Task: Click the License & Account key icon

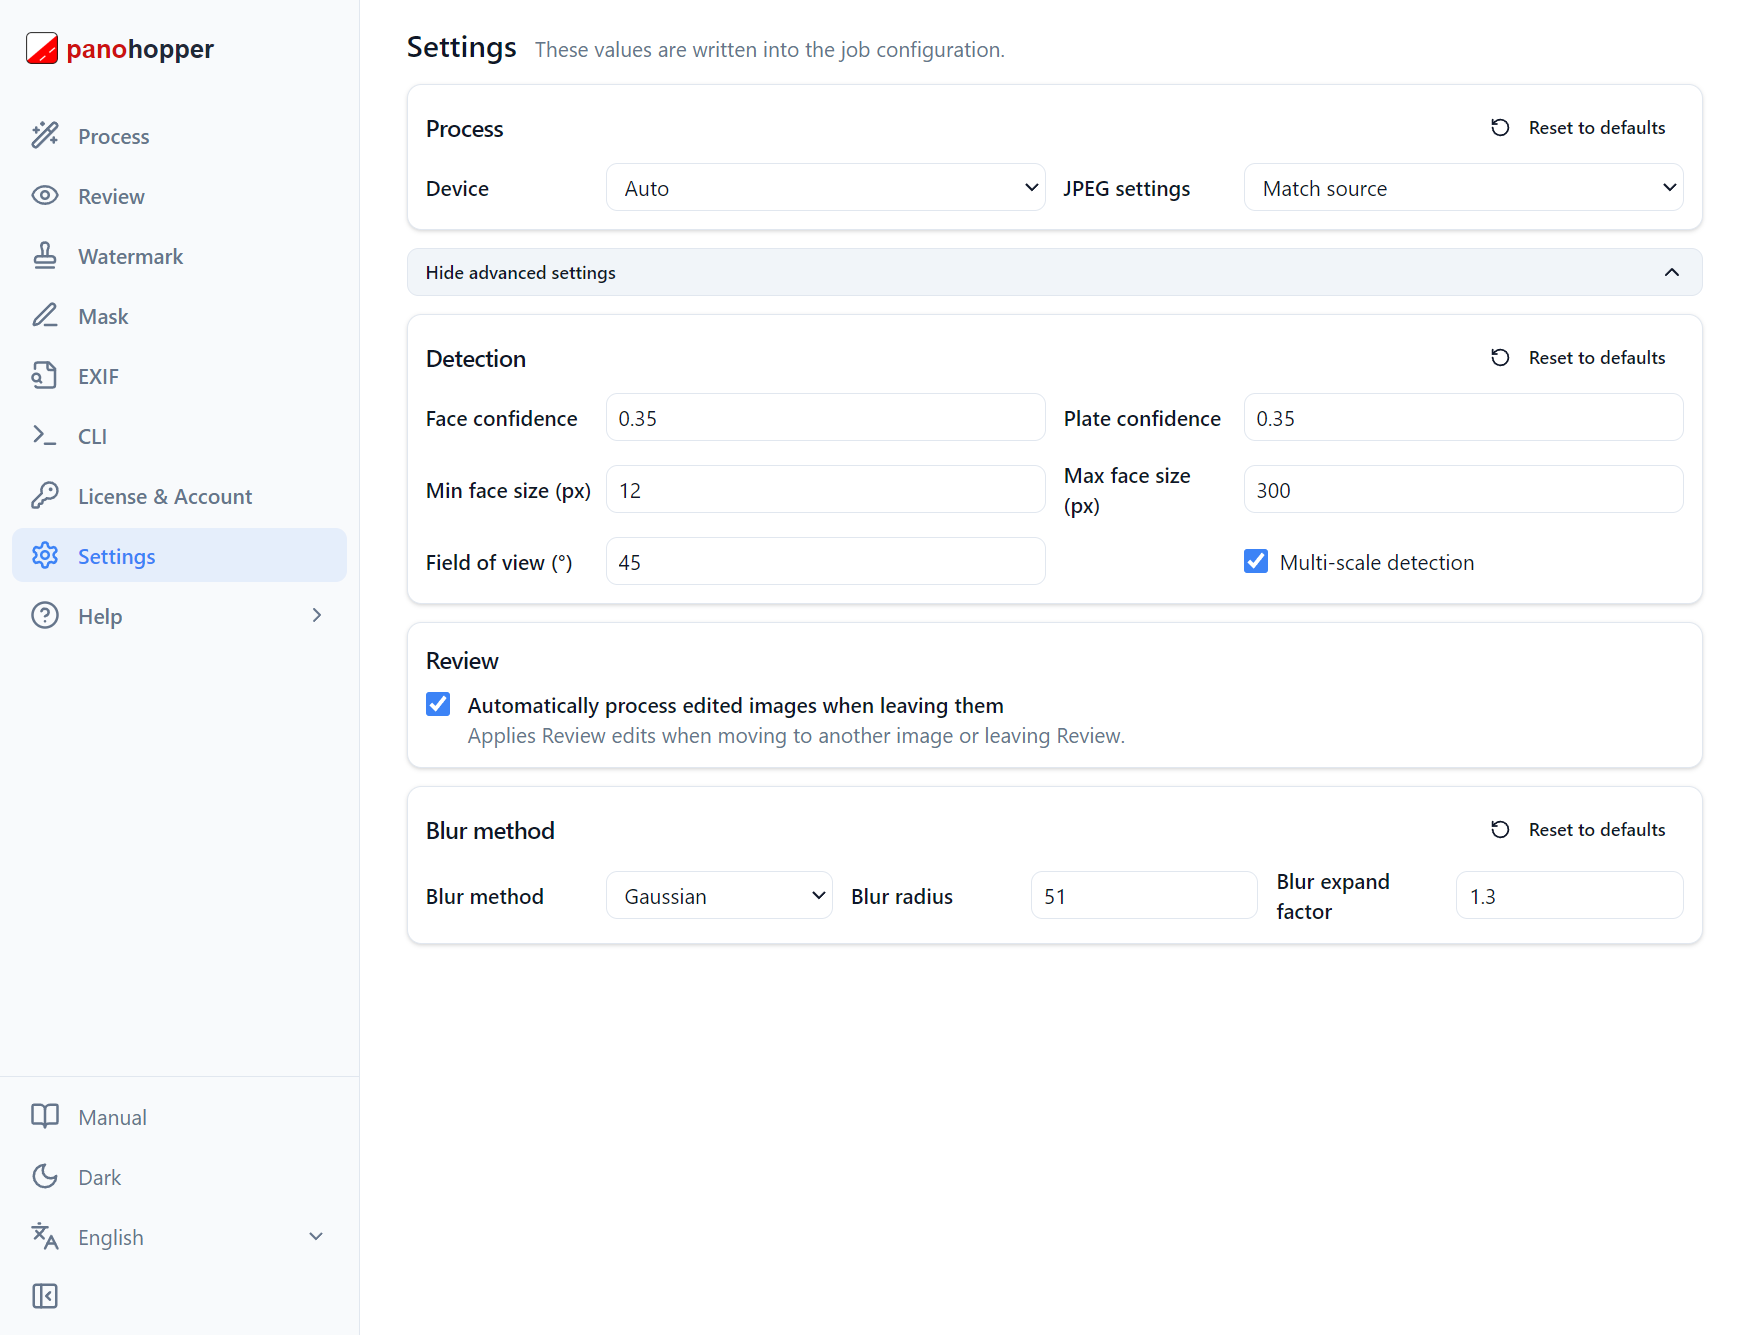Action: (x=45, y=495)
